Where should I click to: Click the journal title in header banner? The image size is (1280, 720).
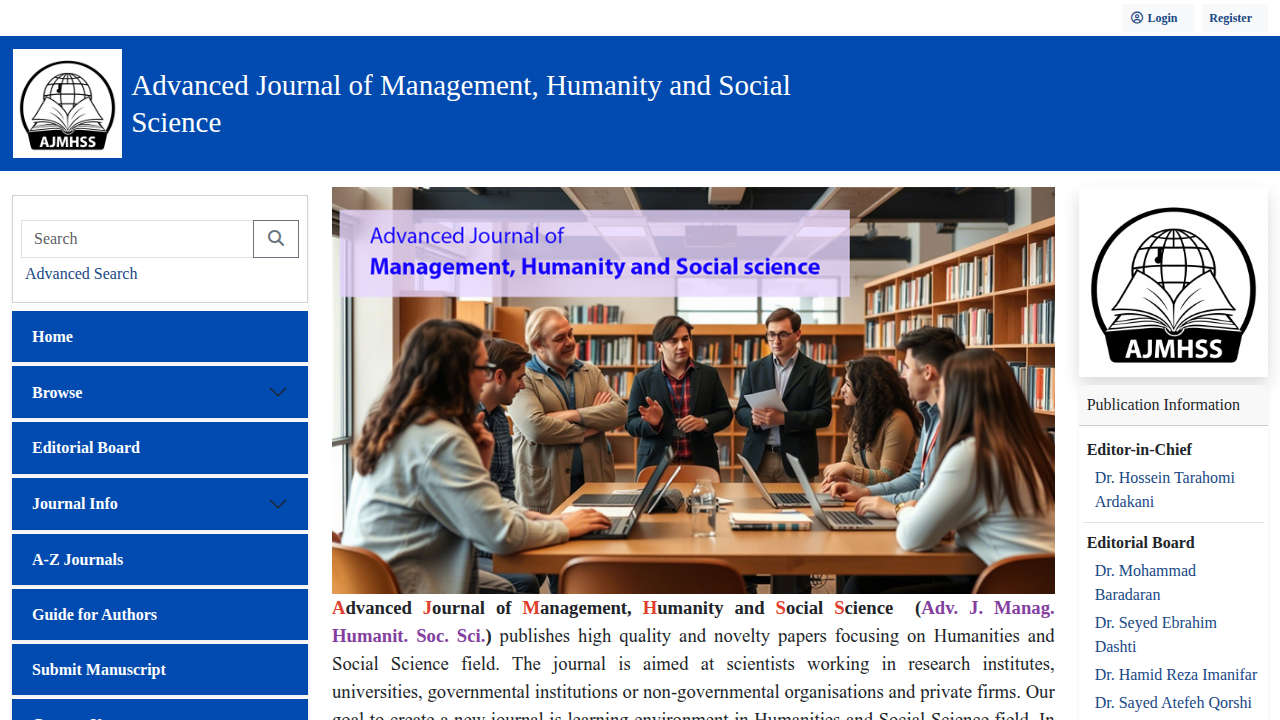tap(461, 104)
